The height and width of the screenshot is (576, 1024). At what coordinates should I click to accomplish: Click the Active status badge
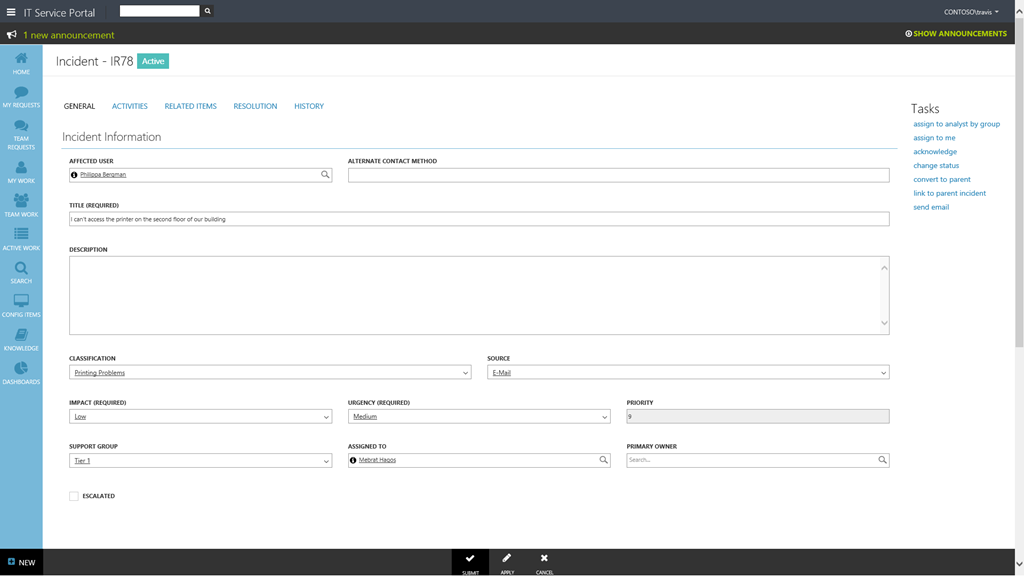pyautogui.click(x=153, y=61)
